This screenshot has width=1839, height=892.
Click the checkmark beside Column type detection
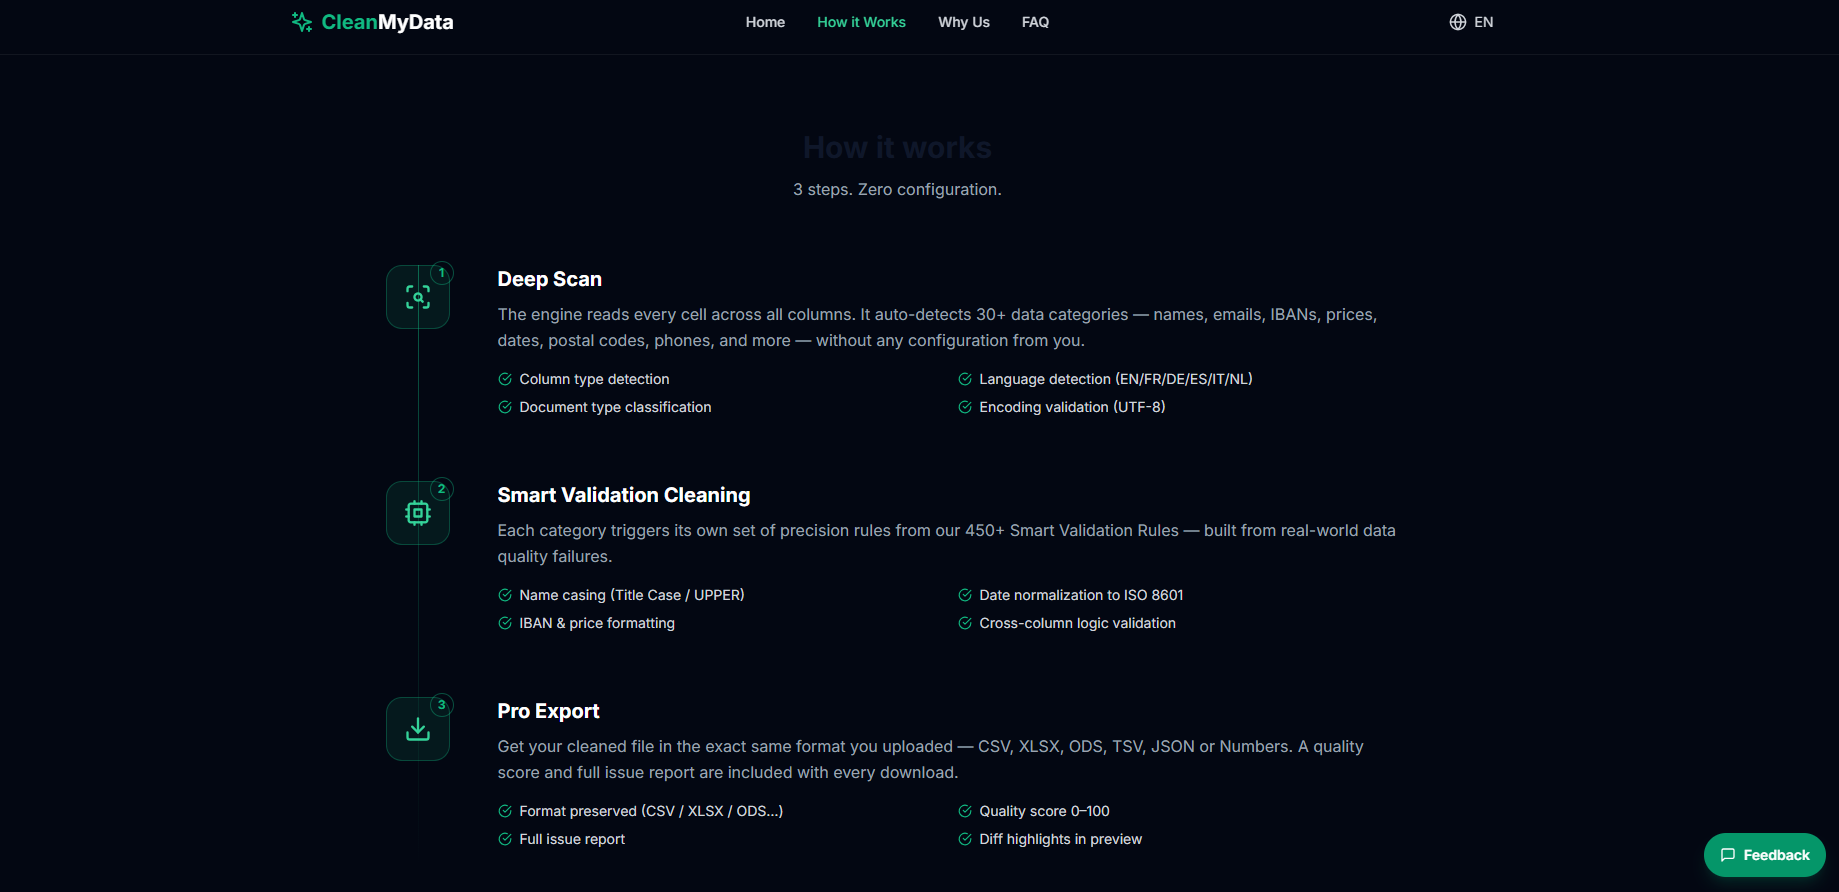pyautogui.click(x=505, y=379)
